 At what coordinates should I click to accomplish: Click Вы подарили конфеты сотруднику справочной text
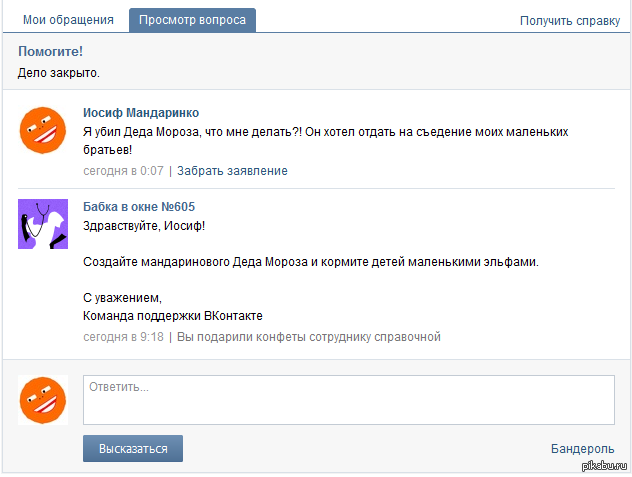click(x=309, y=337)
